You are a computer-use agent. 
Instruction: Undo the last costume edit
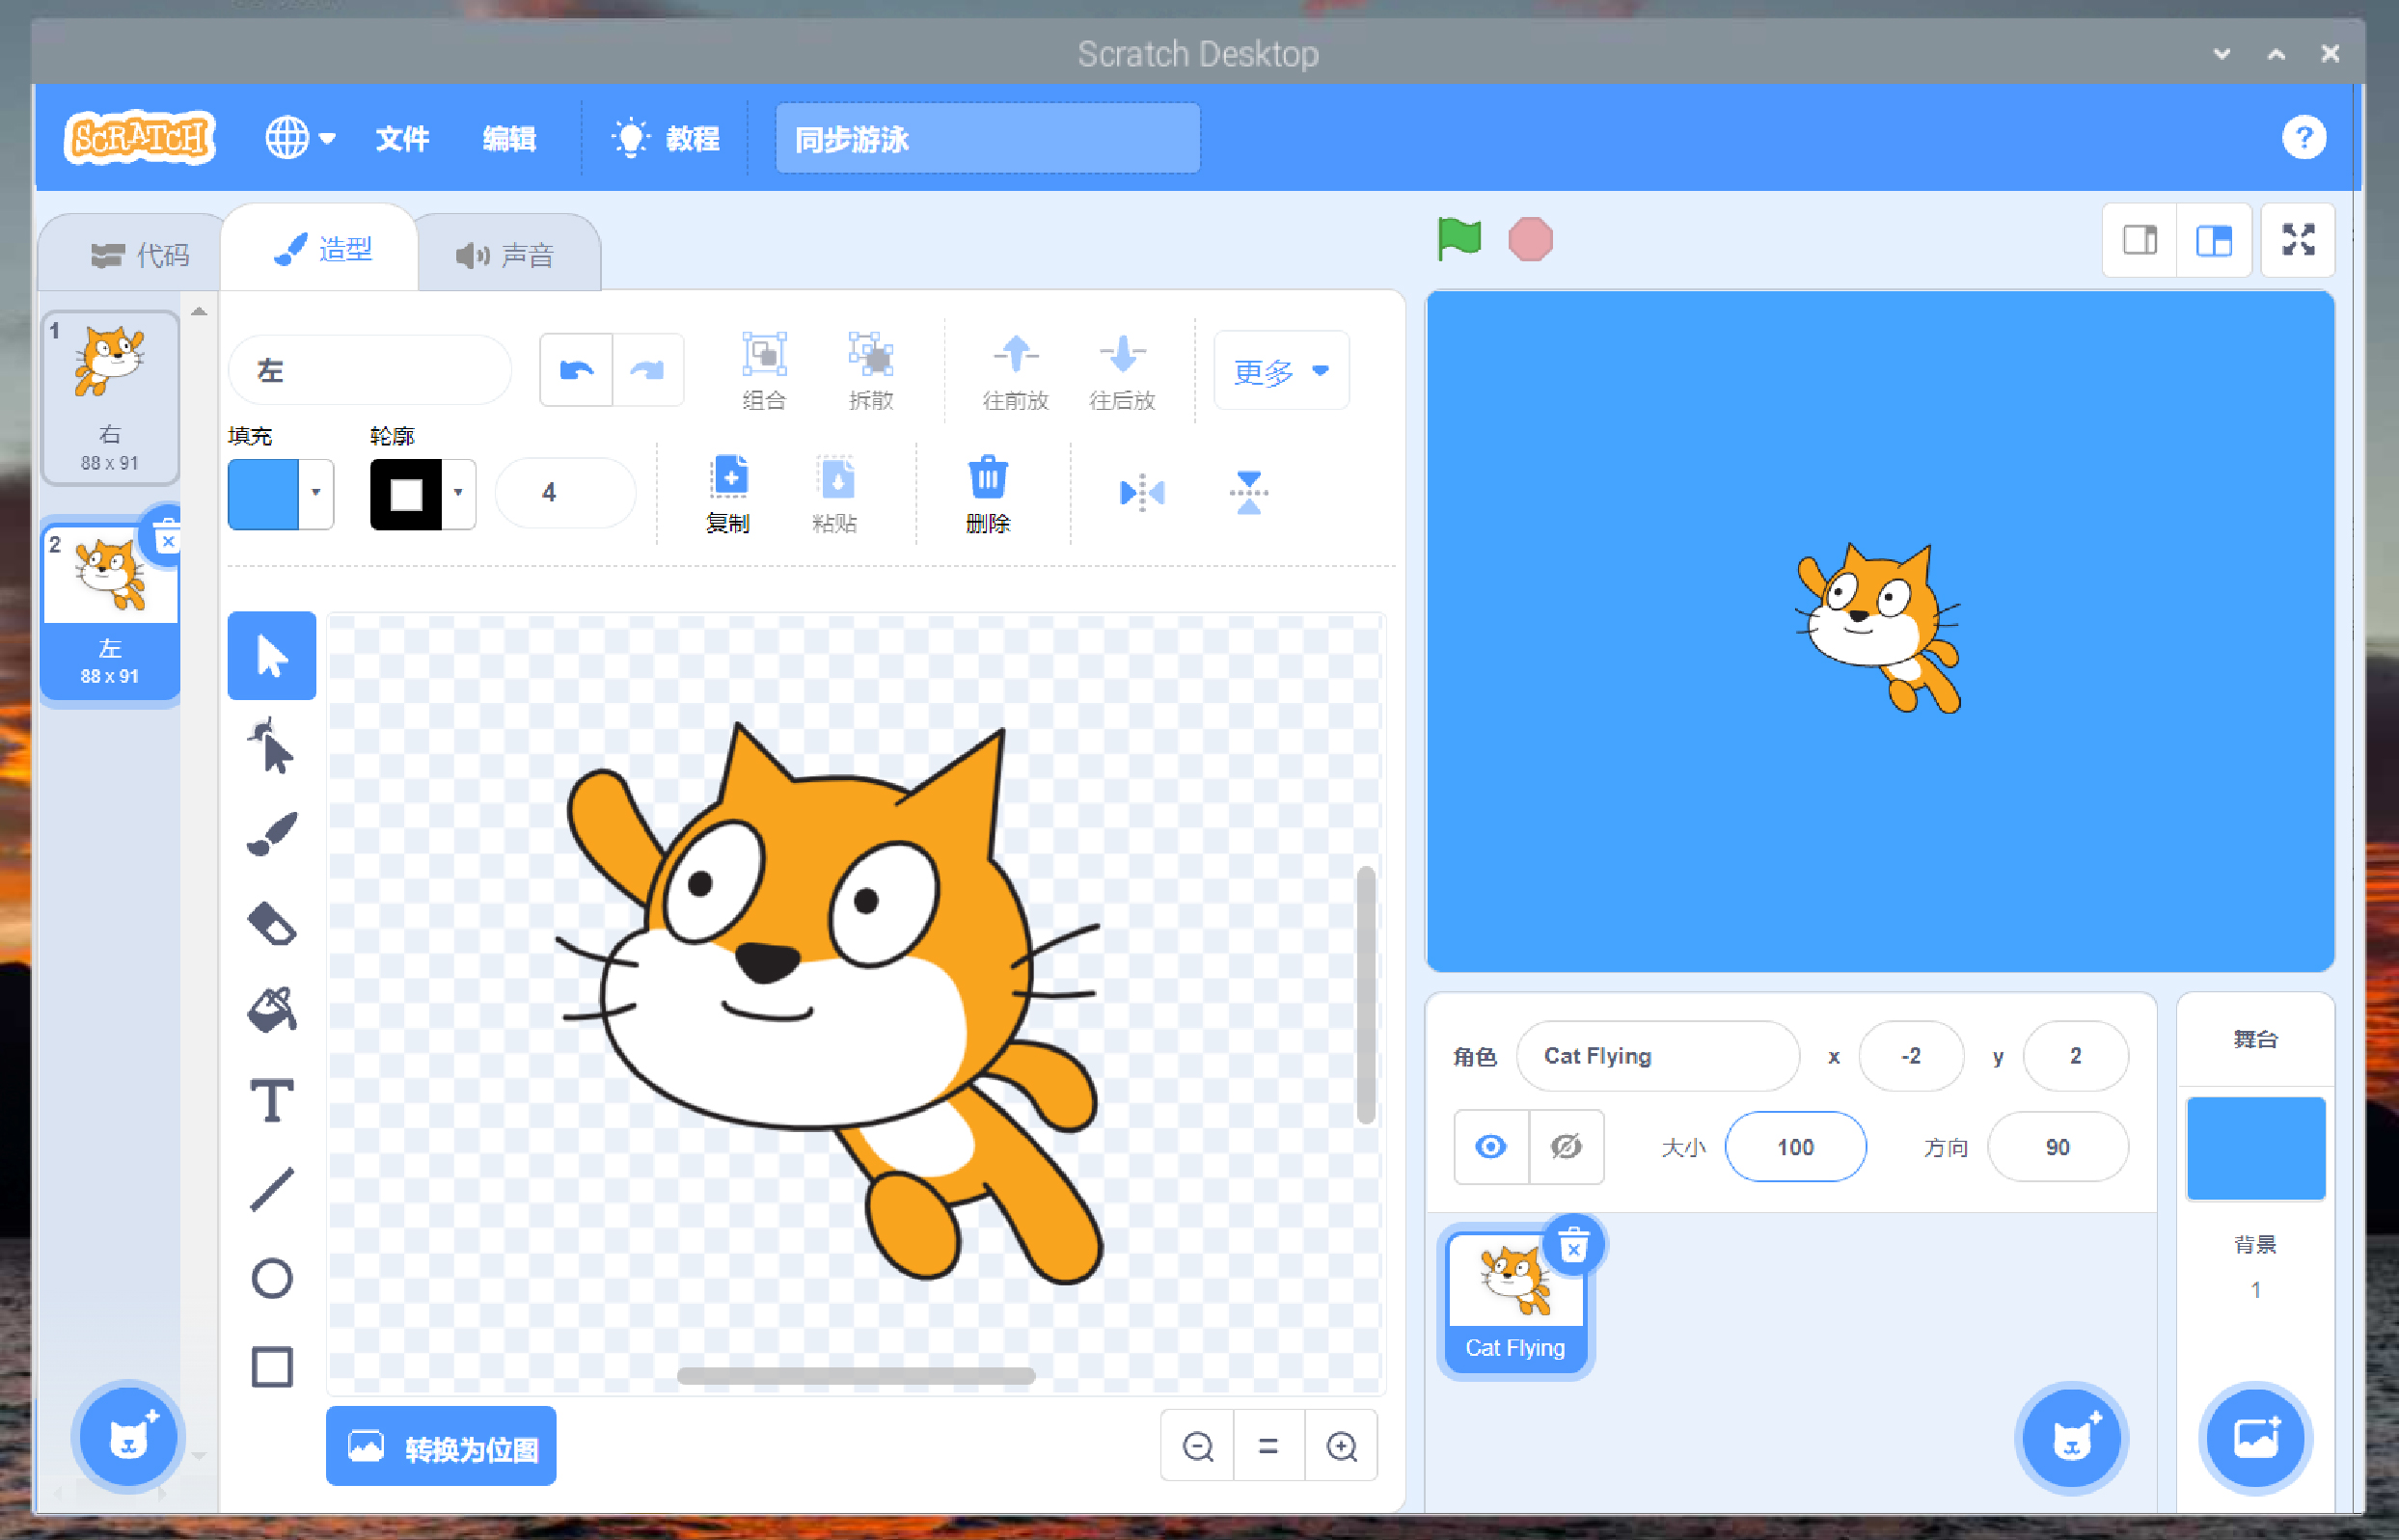(x=576, y=370)
